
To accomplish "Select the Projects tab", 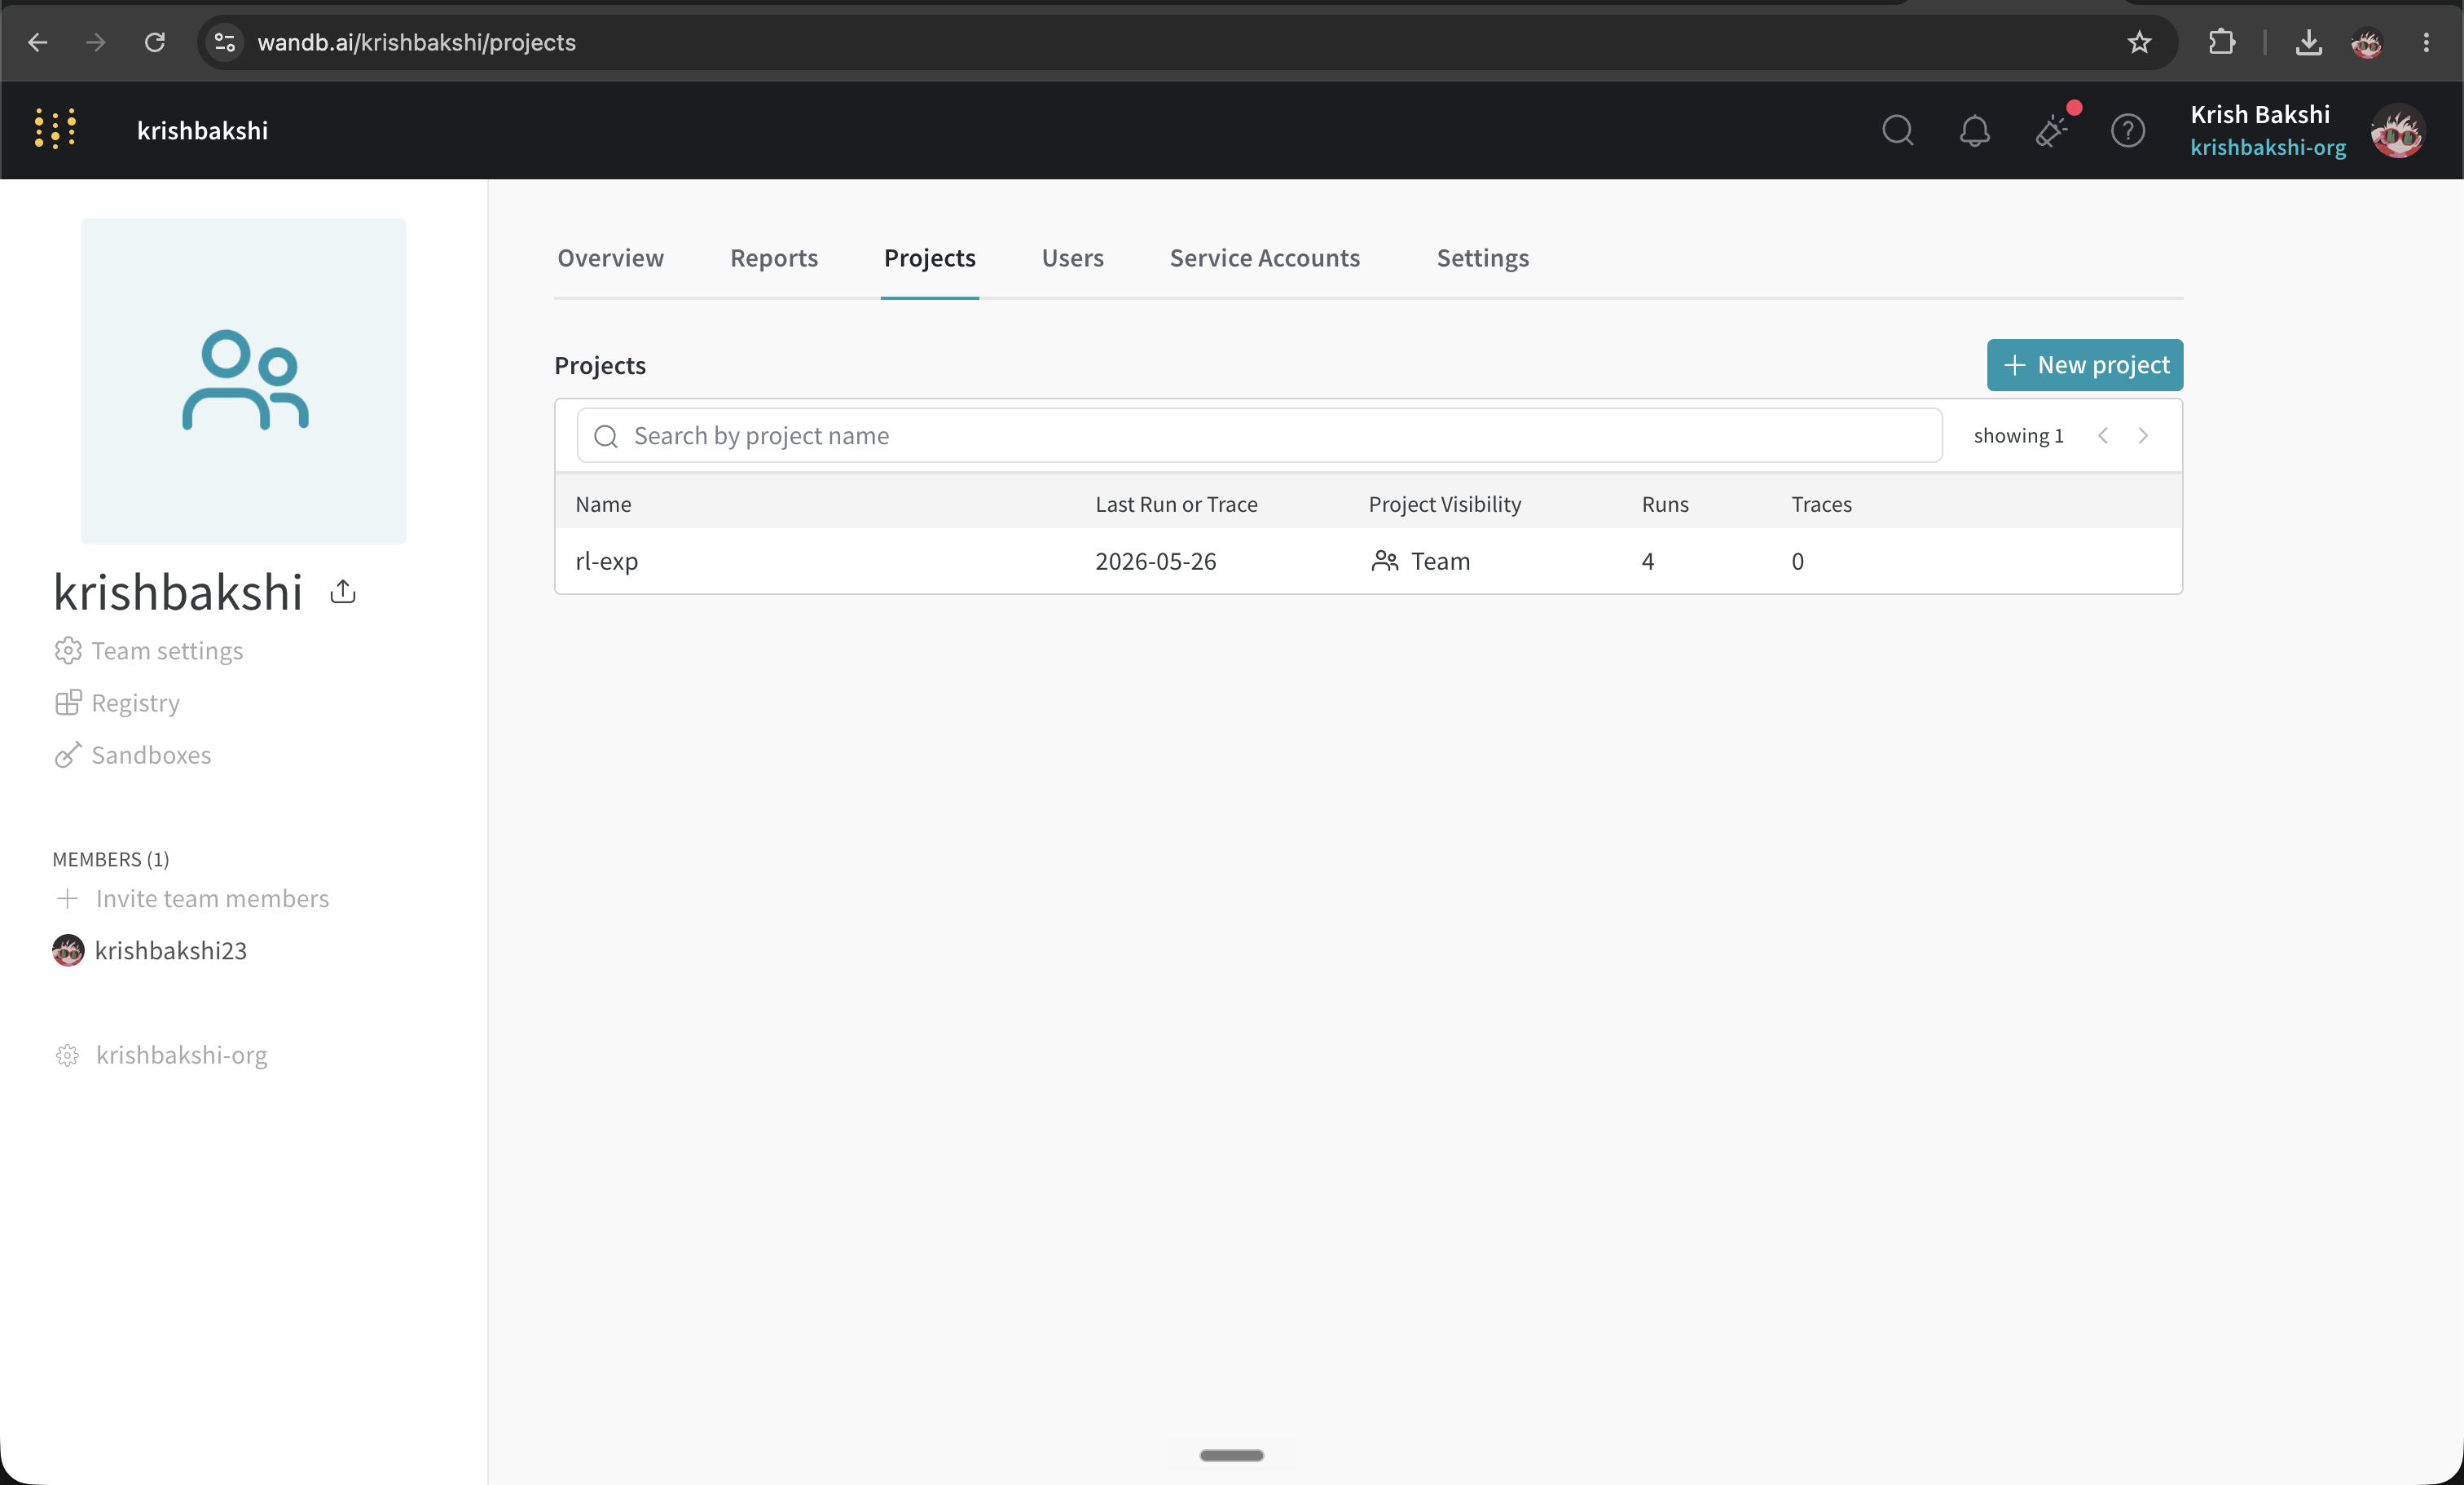I will pyautogui.click(x=930, y=258).
